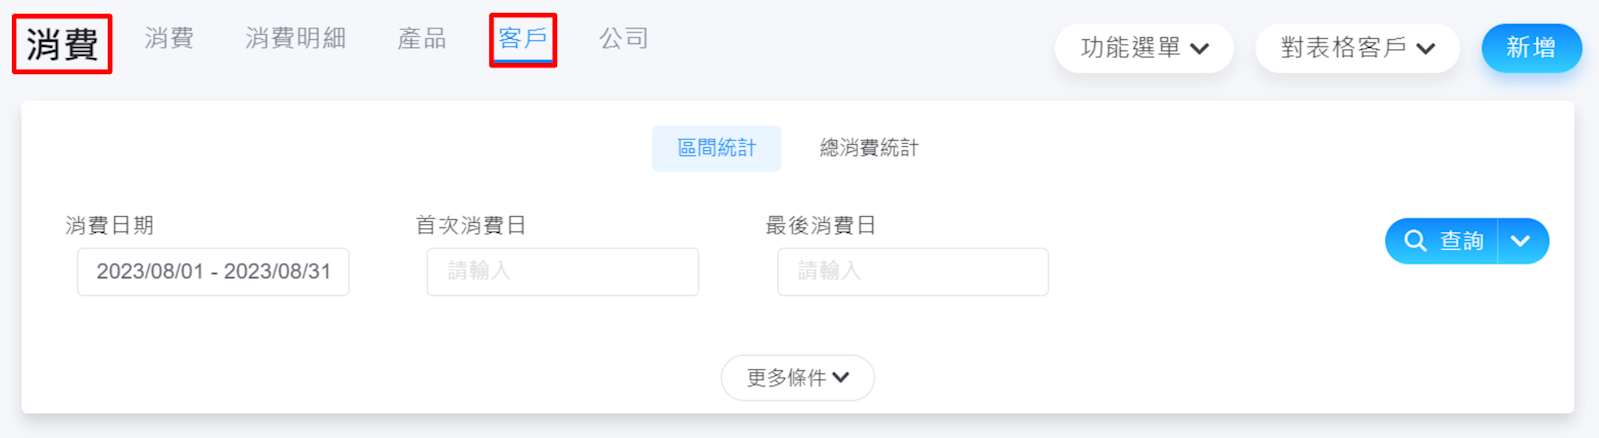
Task: Switch to the 公司 tab
Action: 623,39
